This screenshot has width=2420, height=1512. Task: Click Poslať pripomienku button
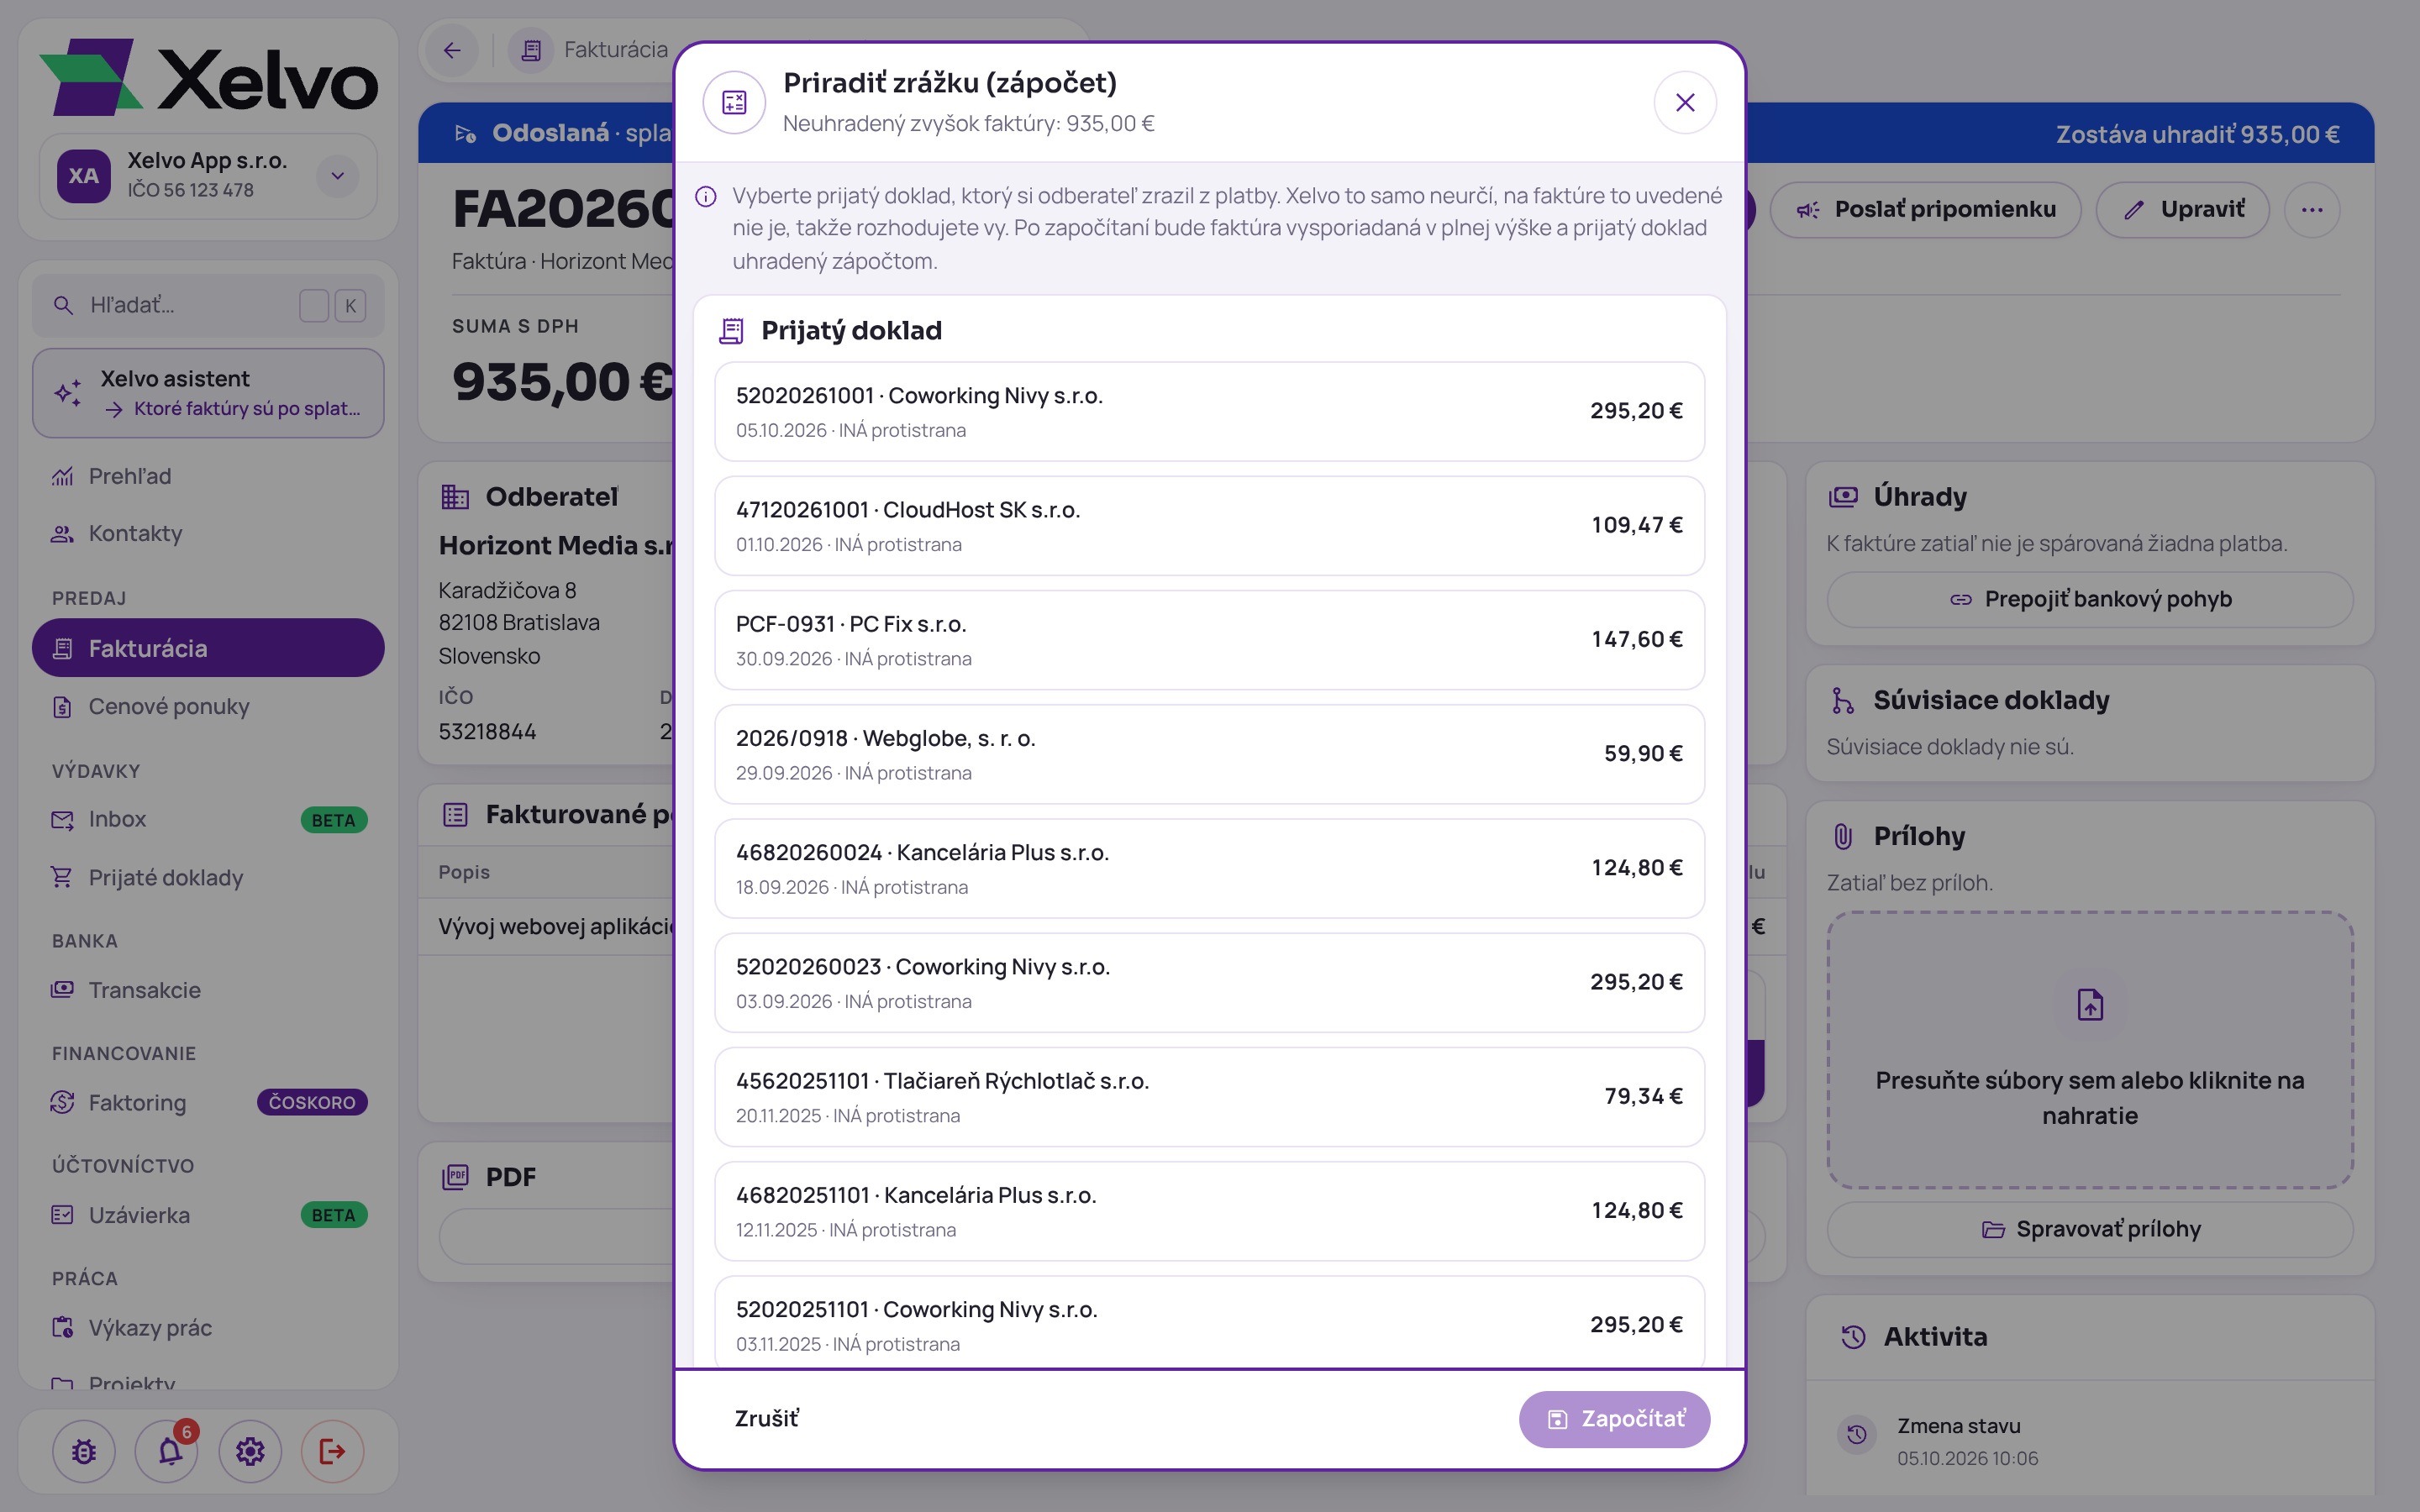click(x=1925, y=210)
